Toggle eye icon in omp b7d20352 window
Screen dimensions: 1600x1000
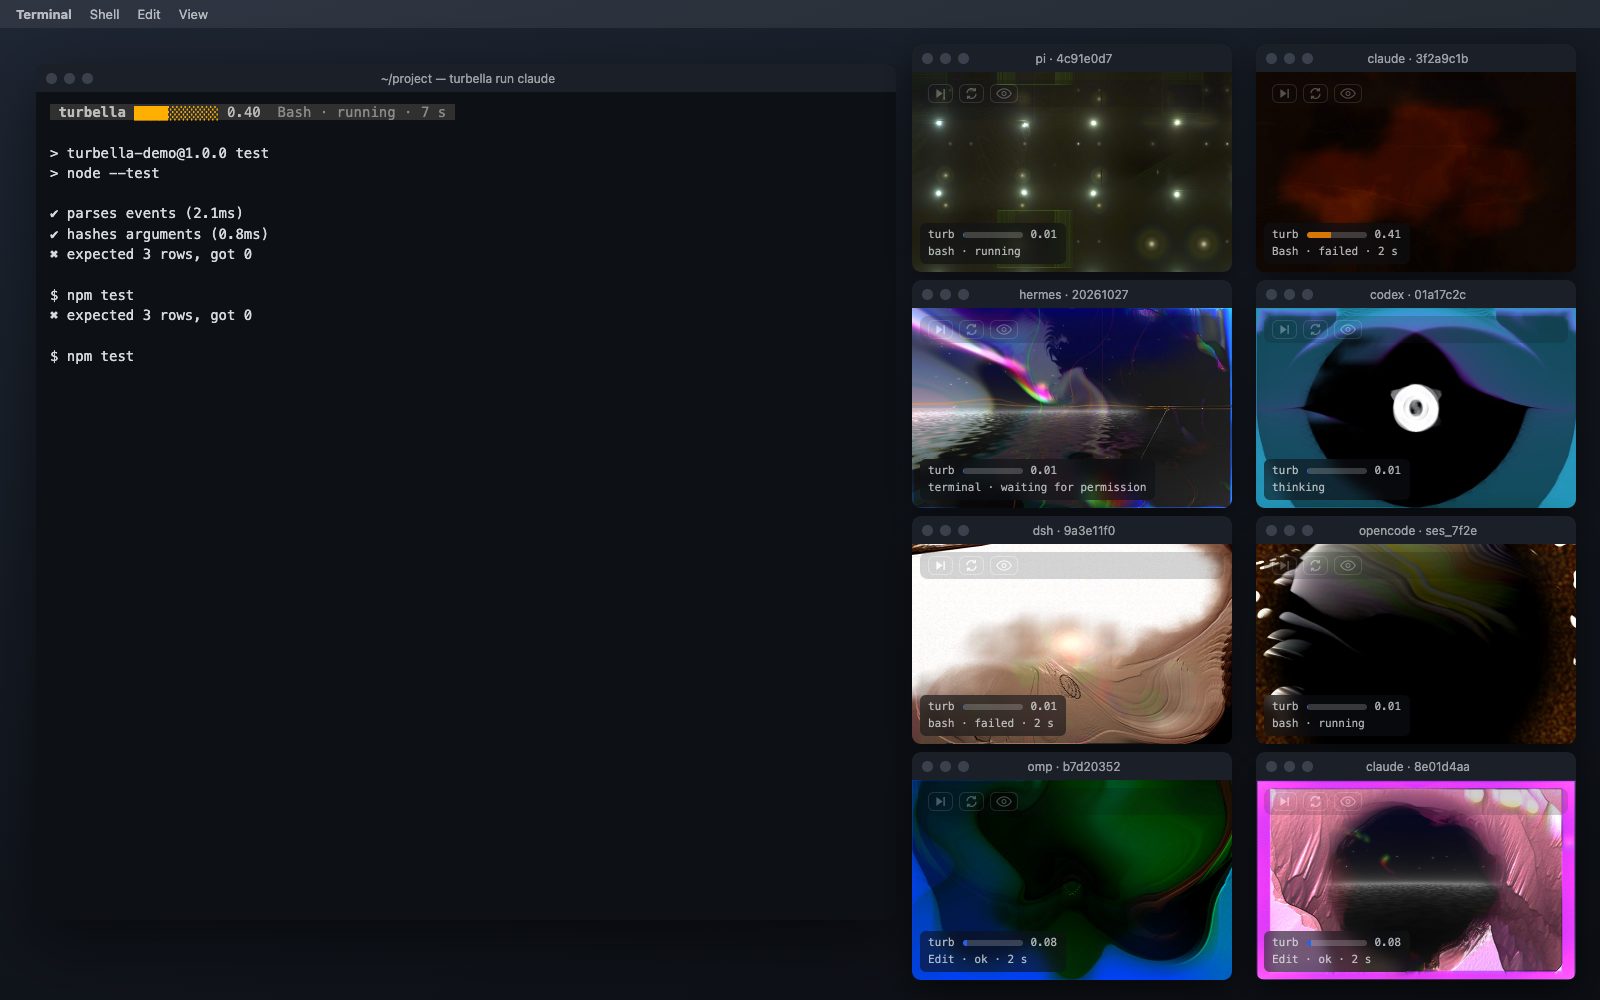pyautogui.click(x=1004, y=802)
